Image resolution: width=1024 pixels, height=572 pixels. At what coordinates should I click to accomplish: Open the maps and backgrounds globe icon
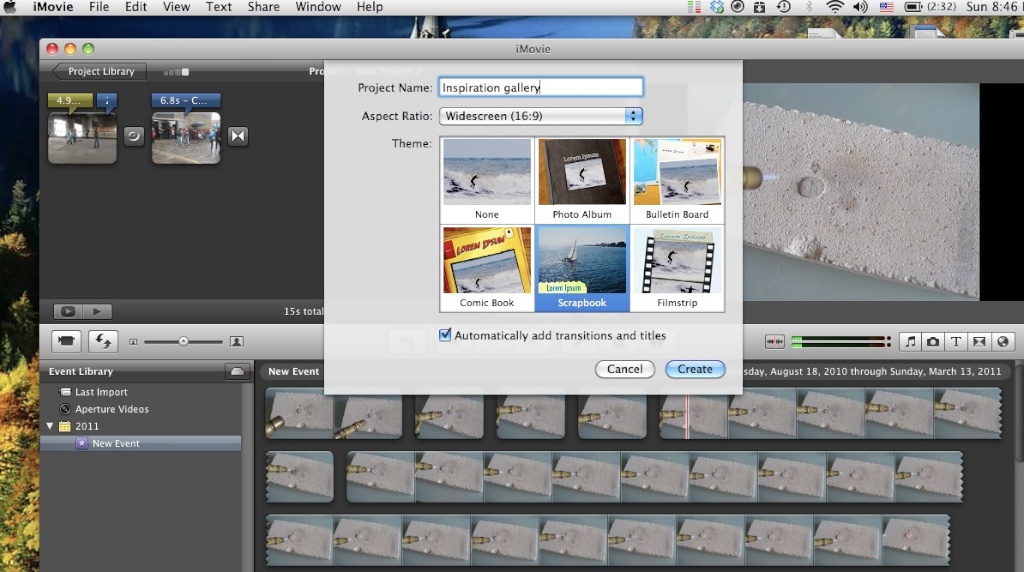click(x=1002, y=341)
